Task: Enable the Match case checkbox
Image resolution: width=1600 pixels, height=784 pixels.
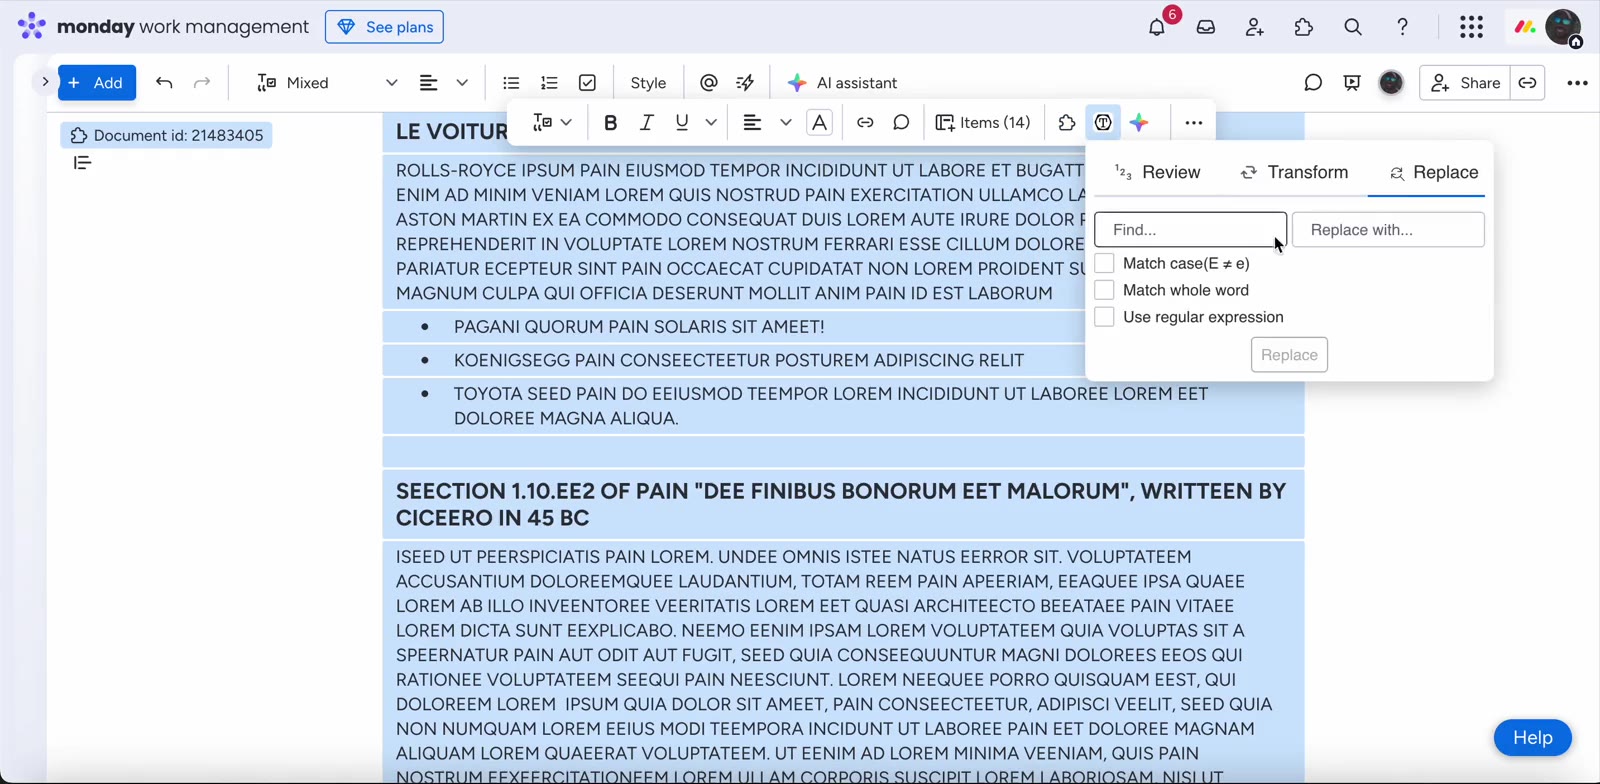Action: click(x=1104, y=263)
